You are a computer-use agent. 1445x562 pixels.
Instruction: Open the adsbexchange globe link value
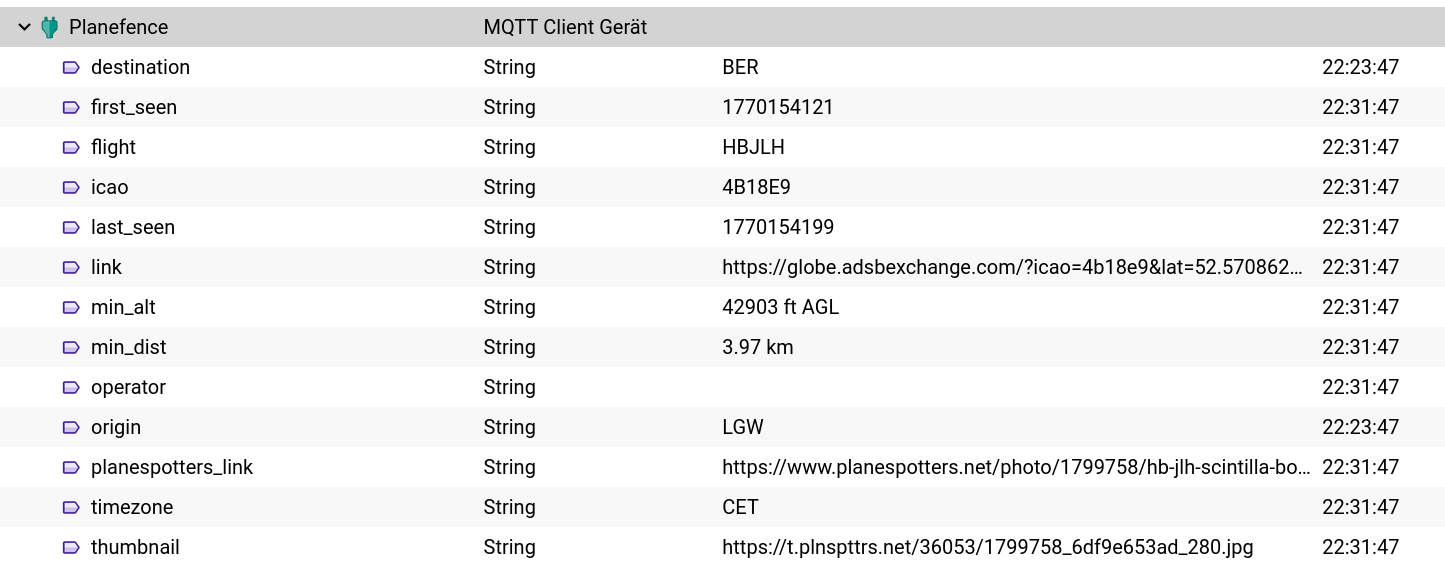(1012, 267)
